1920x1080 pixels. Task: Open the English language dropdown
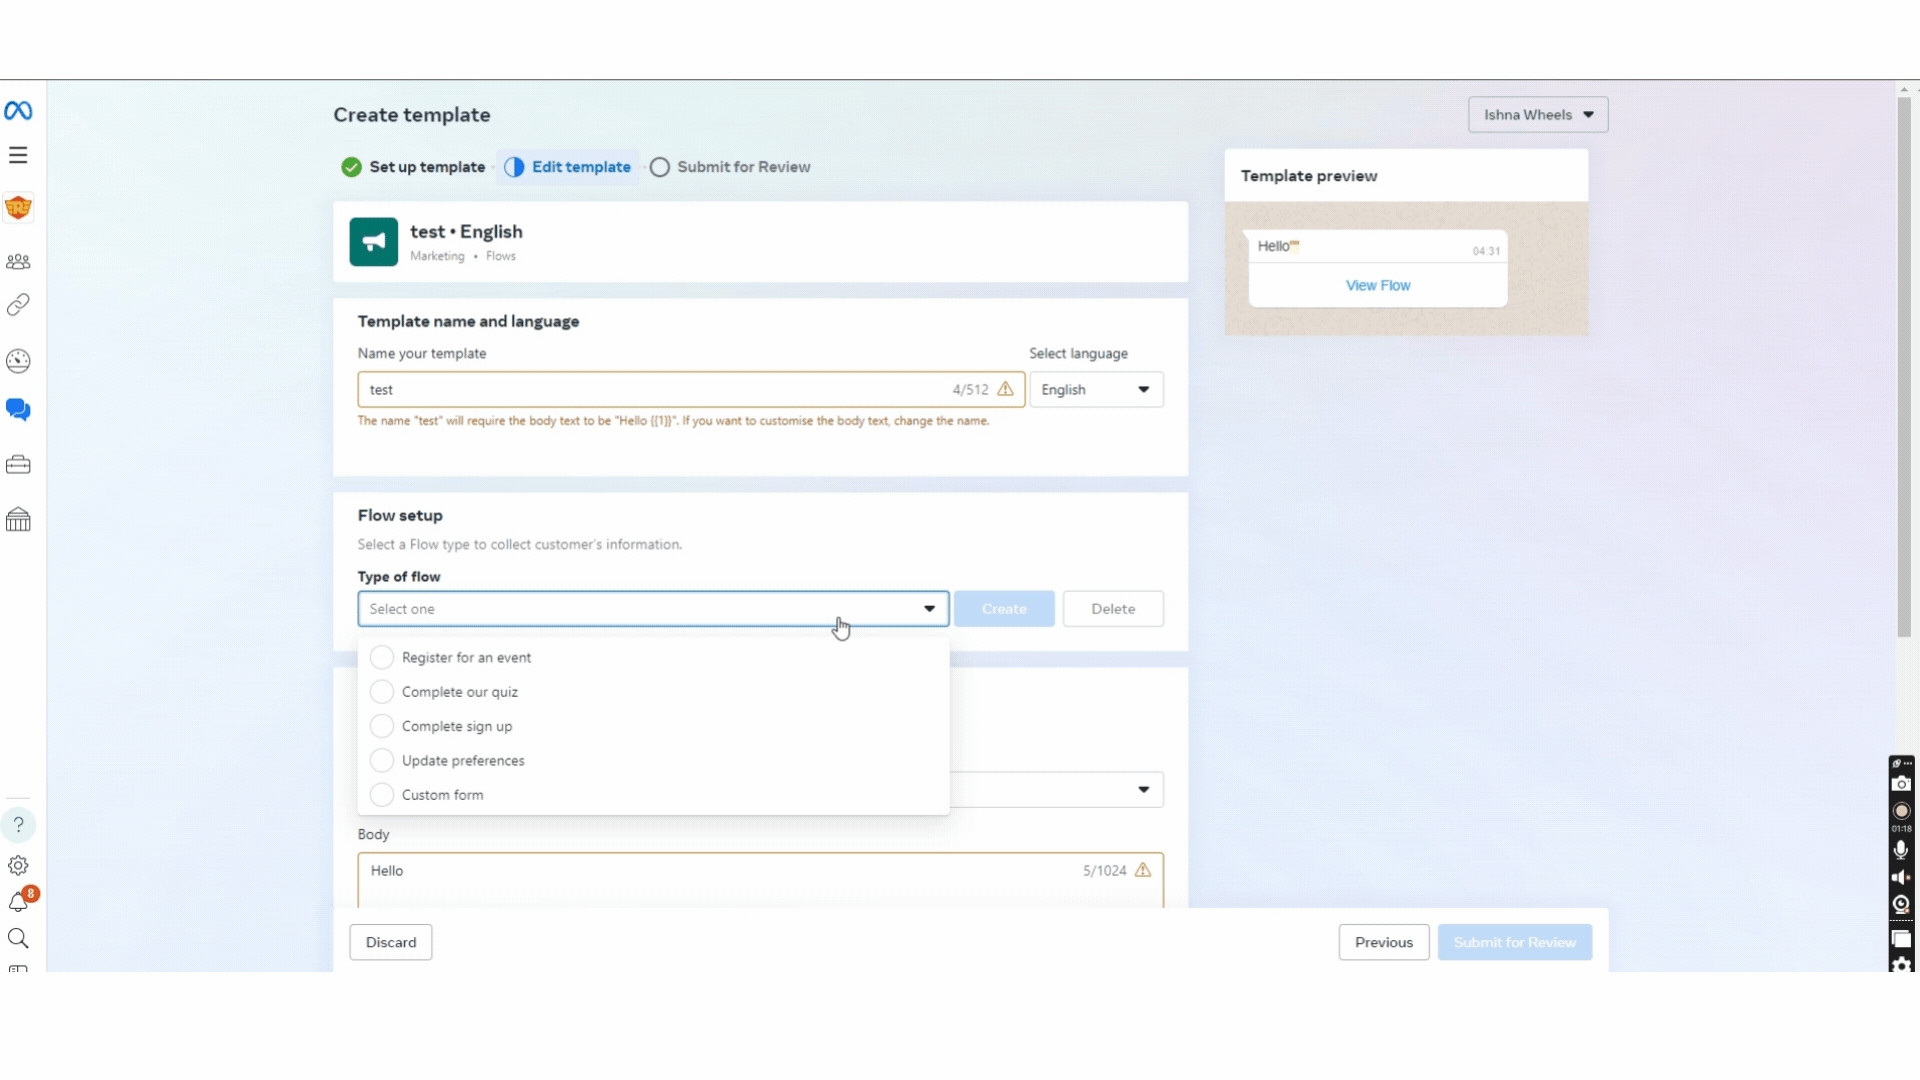click(1096, 390)
